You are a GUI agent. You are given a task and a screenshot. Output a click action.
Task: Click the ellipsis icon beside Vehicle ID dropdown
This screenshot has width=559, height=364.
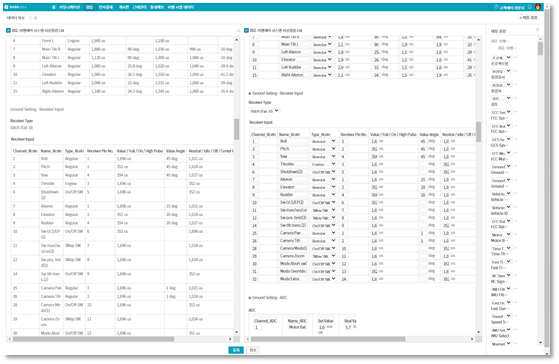[x=516, y=207]
